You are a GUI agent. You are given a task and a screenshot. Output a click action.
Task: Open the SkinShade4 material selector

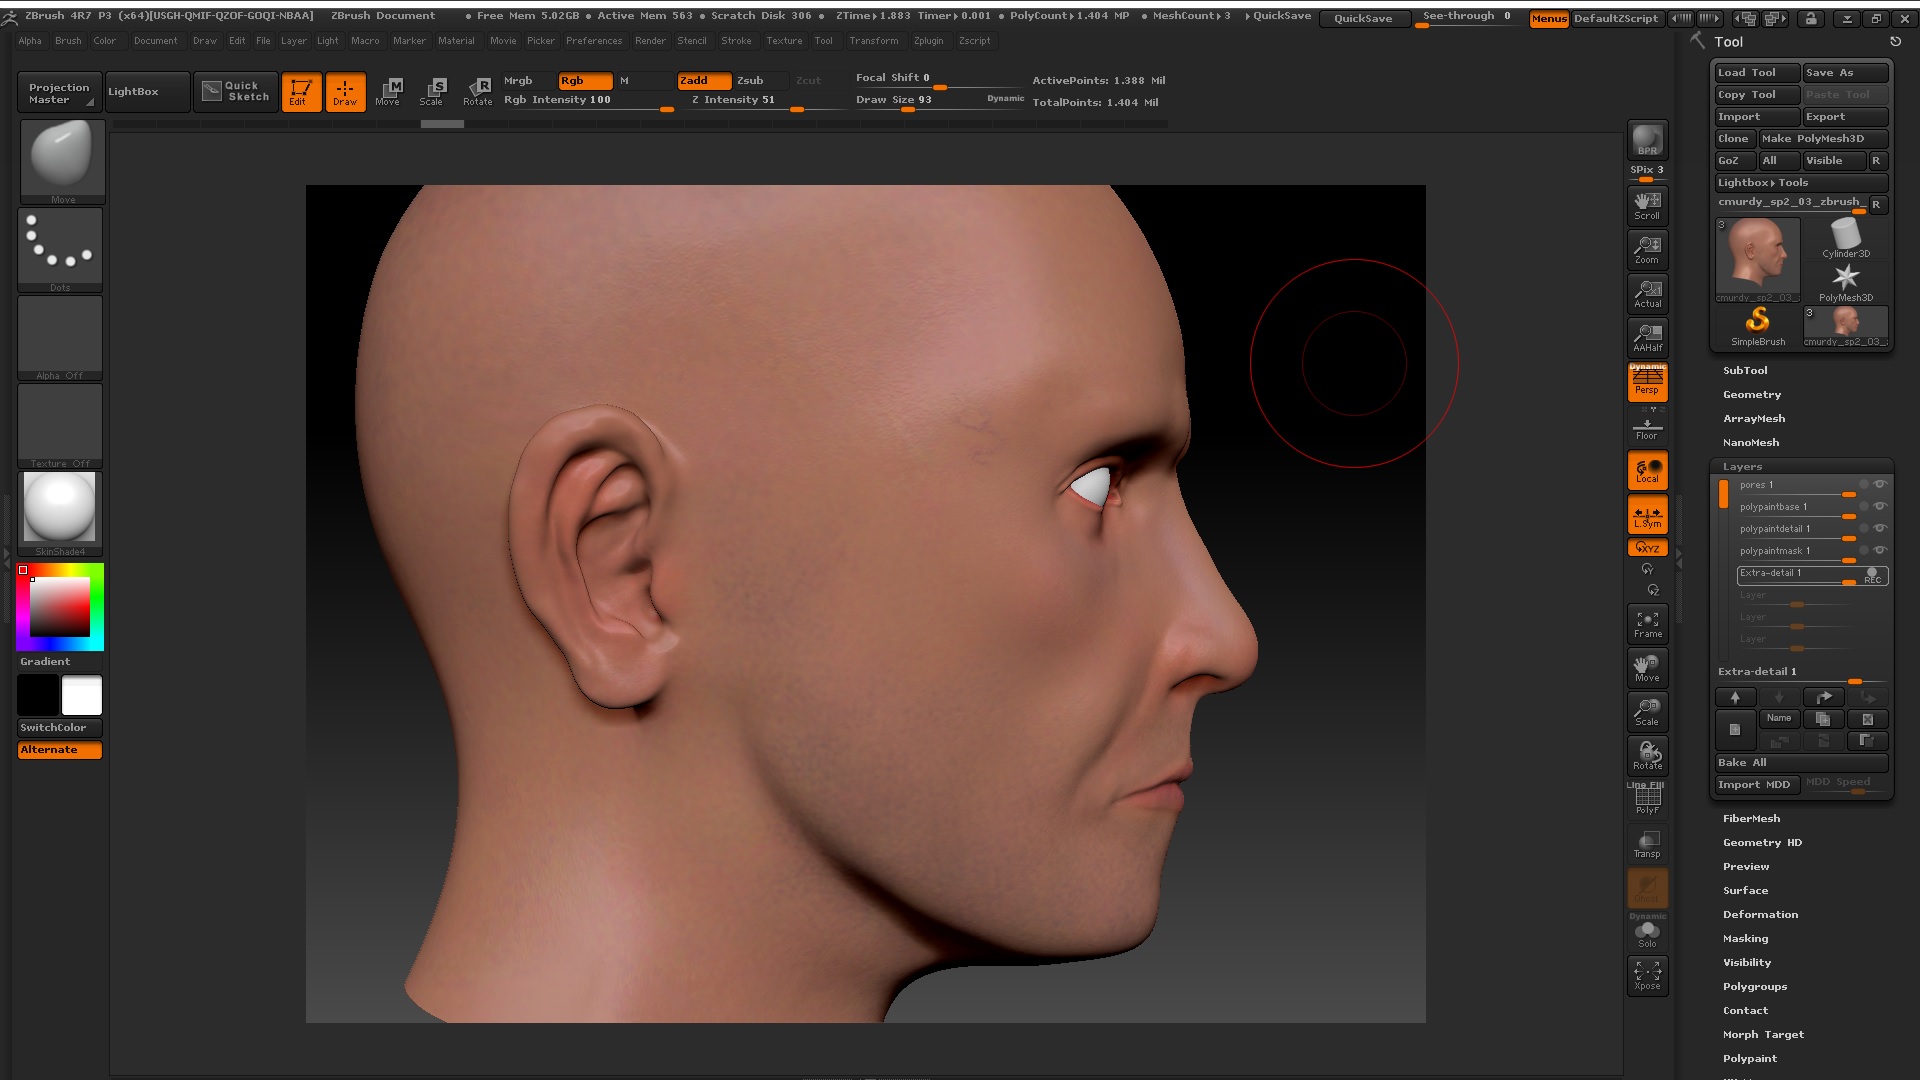pos(60,513)
